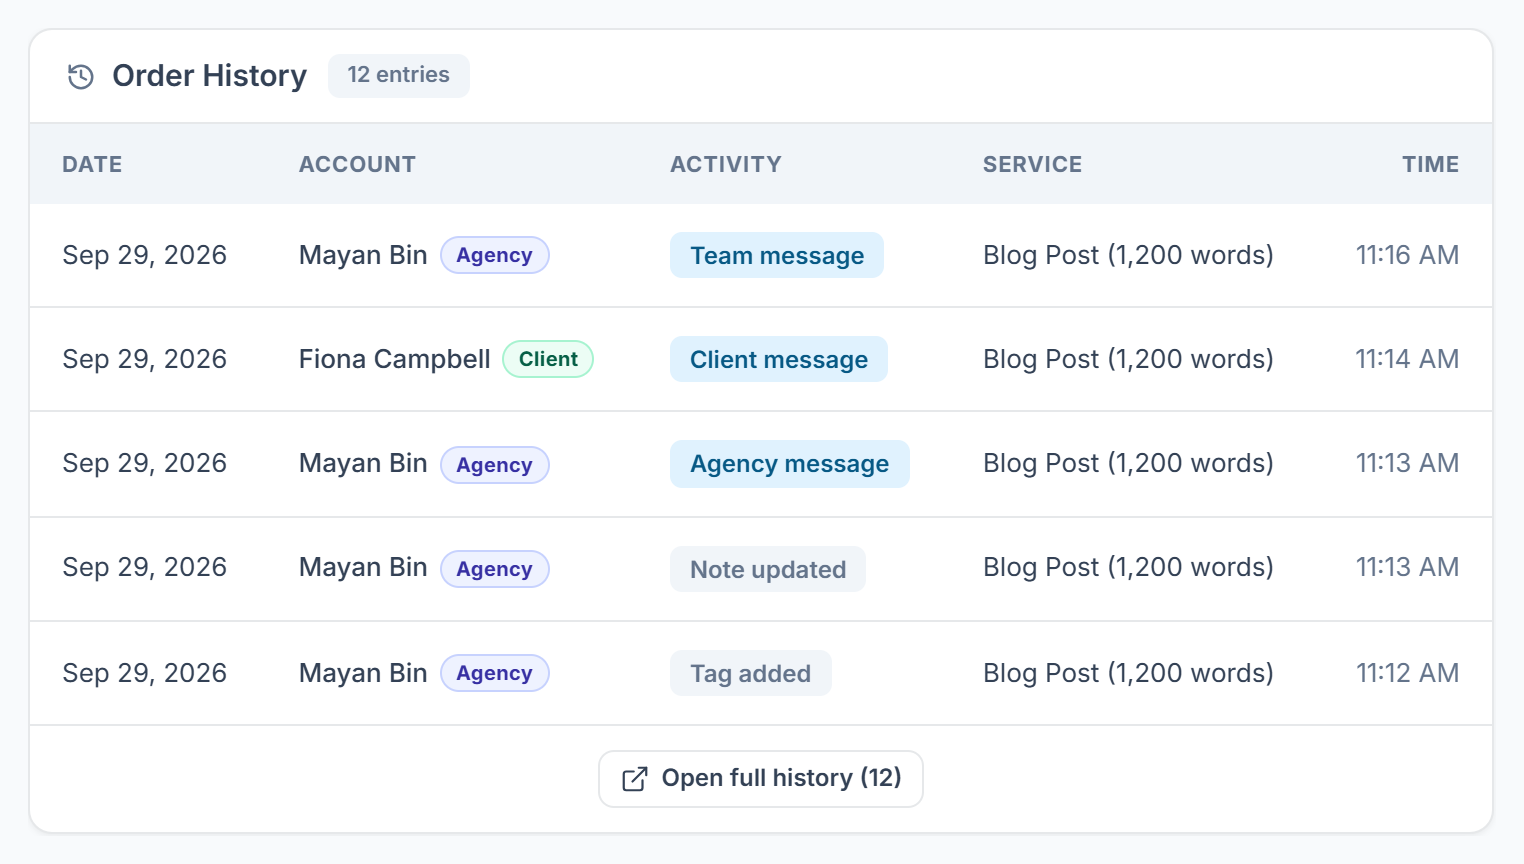Click the Order History title
The height and width of the screenshot is (864, 1524).
(210, 76)
